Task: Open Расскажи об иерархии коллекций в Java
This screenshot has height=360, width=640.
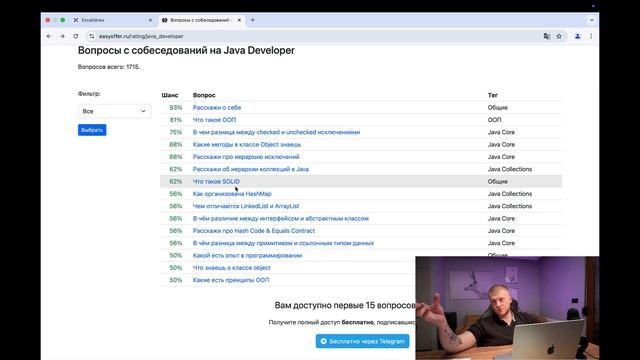Action: pos(251,169)
